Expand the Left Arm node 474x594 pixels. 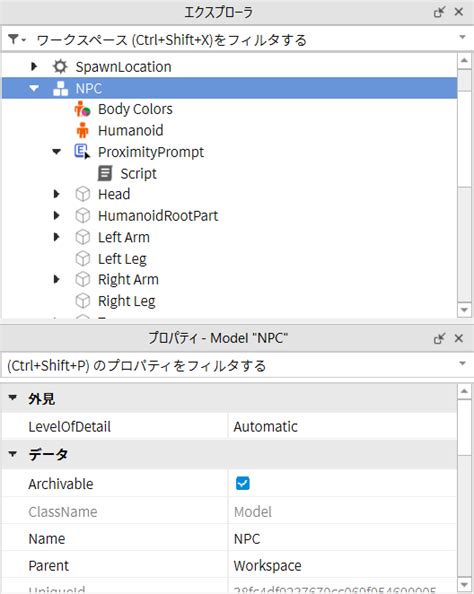56,238
